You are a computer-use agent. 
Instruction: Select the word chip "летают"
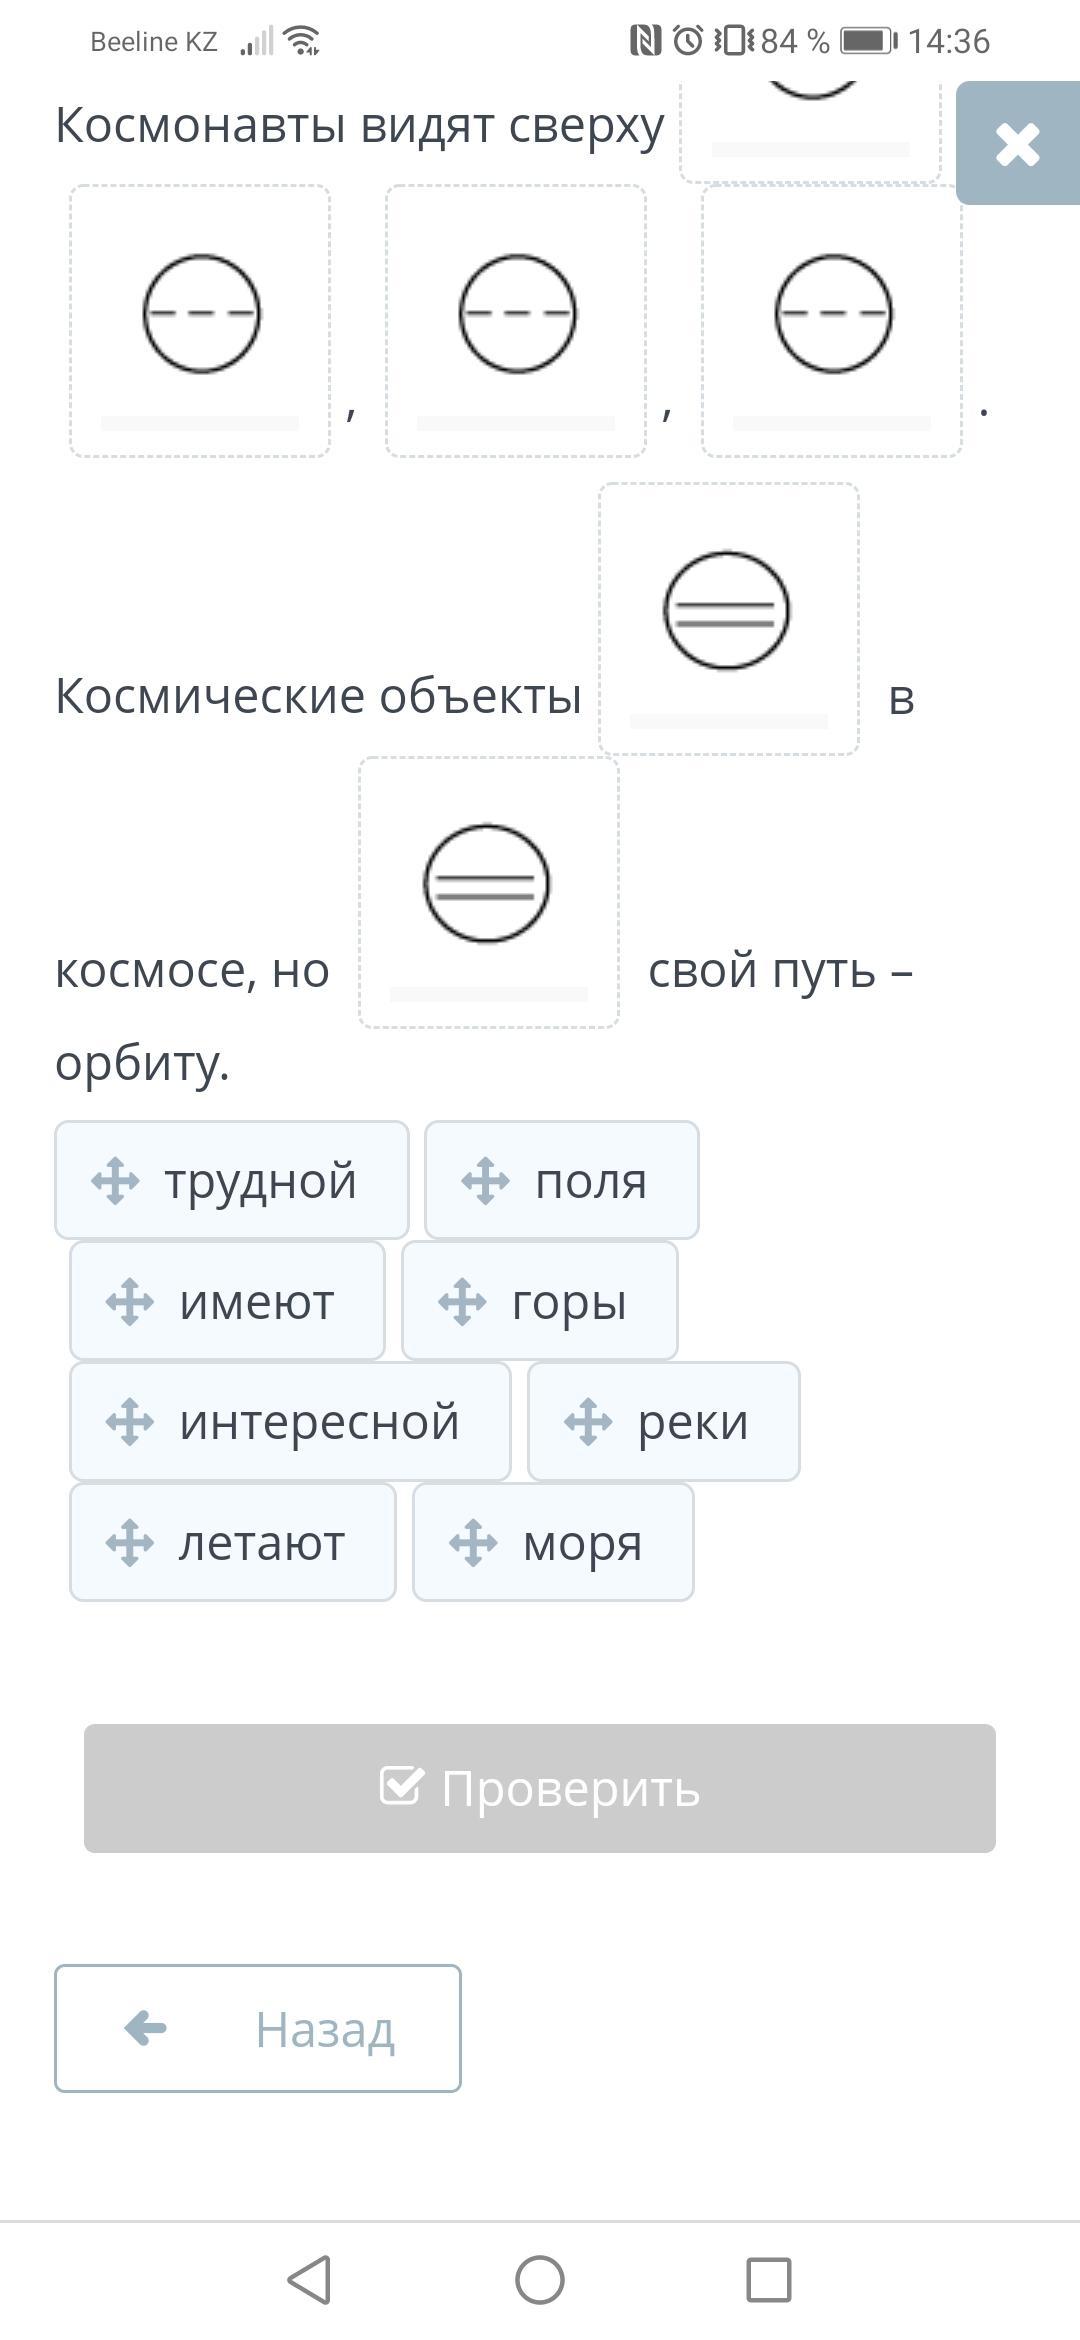pyautogui.click(x=233, y=1543)
